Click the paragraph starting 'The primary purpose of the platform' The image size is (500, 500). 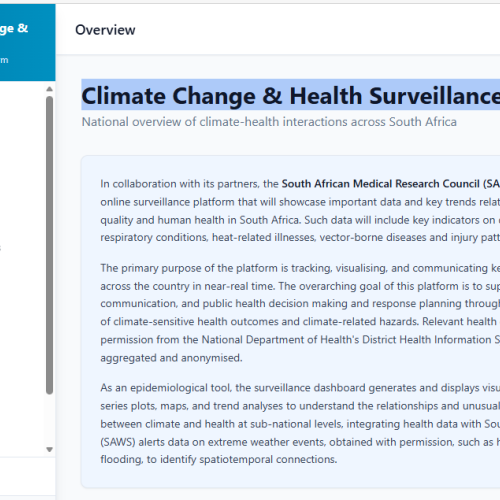(300, 313)
